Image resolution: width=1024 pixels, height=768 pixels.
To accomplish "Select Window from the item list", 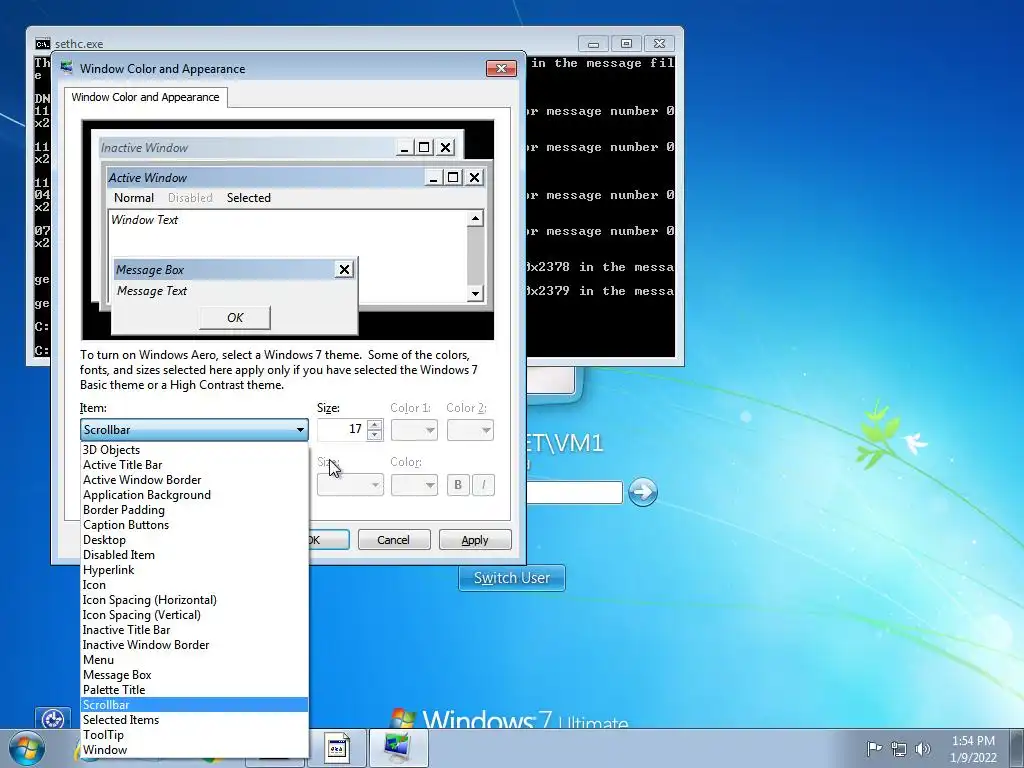I will click(194, 750).
